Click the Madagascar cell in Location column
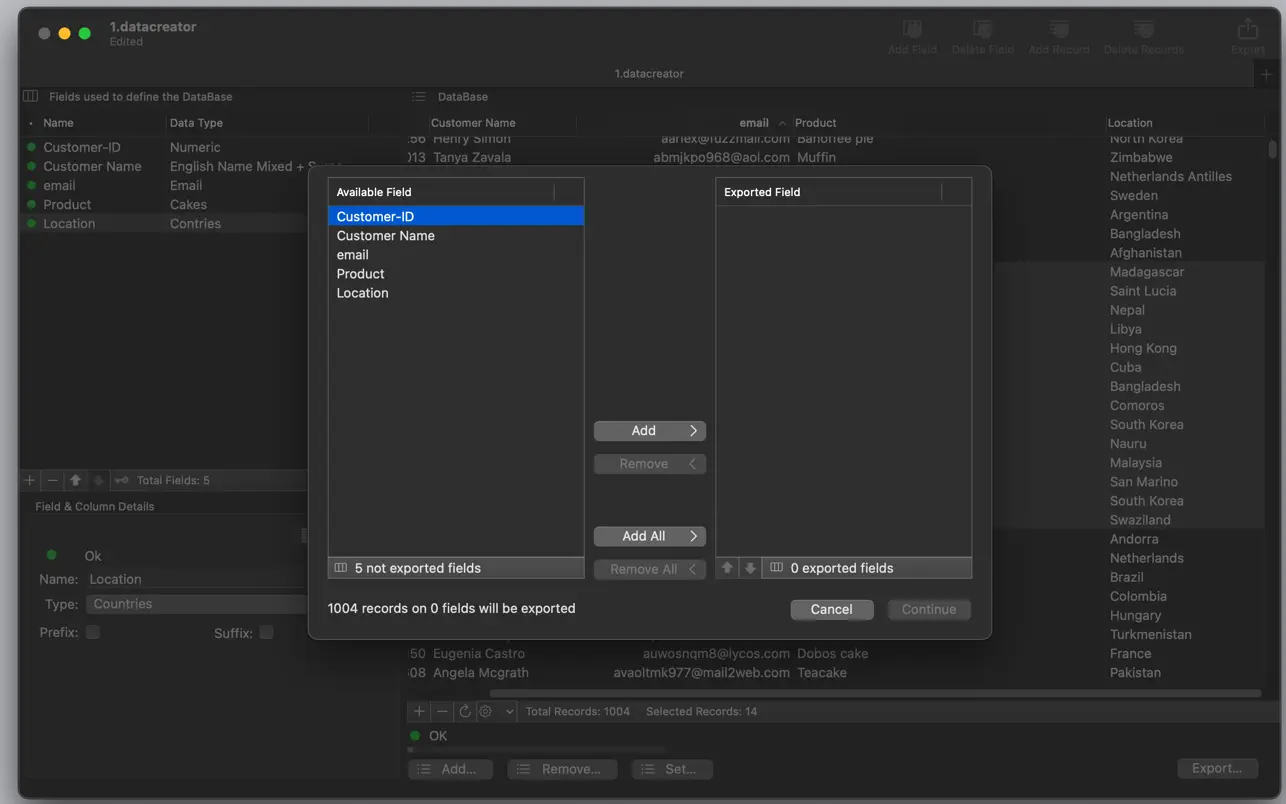This screenshot has height=804, width=1286. point(1147,272)
